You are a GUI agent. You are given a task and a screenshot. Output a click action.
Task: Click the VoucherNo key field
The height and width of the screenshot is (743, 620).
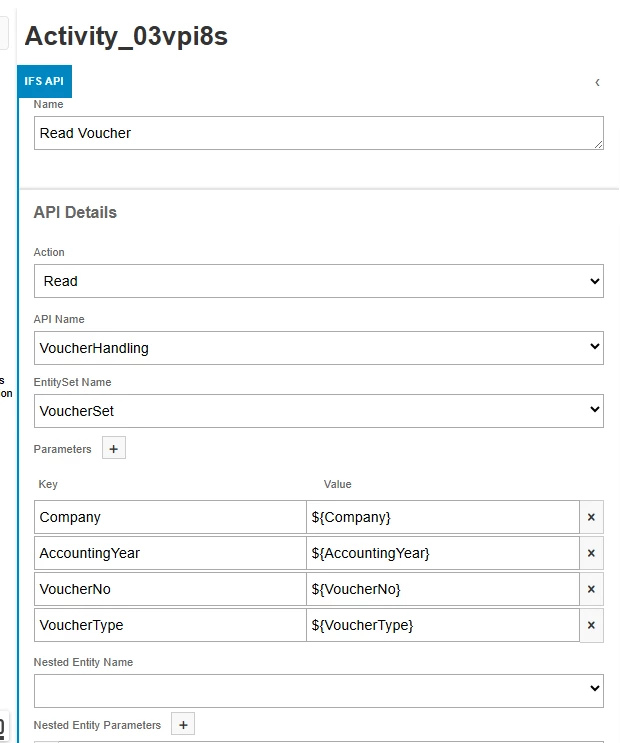tap(169, 589)
